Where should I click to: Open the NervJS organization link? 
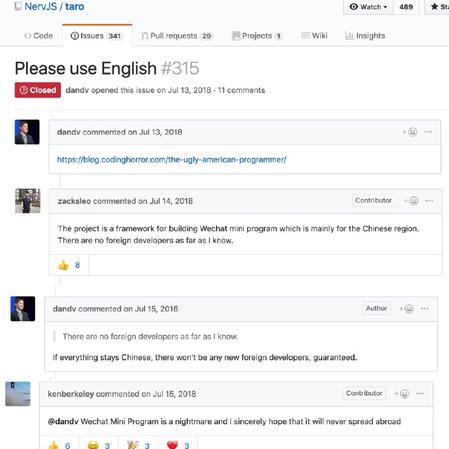tap(41, 6)
